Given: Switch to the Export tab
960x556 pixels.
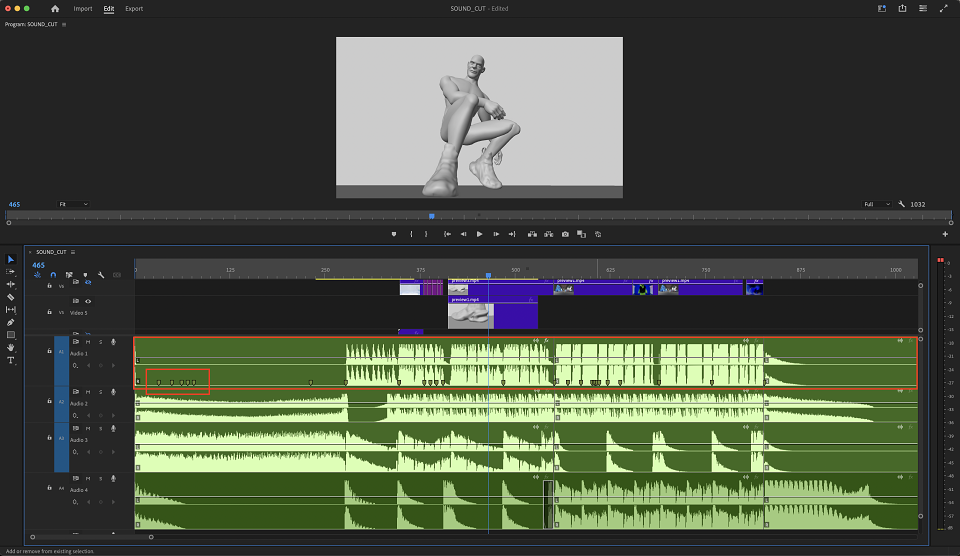Looking at the screenshot, I should [x=133, y=9].
